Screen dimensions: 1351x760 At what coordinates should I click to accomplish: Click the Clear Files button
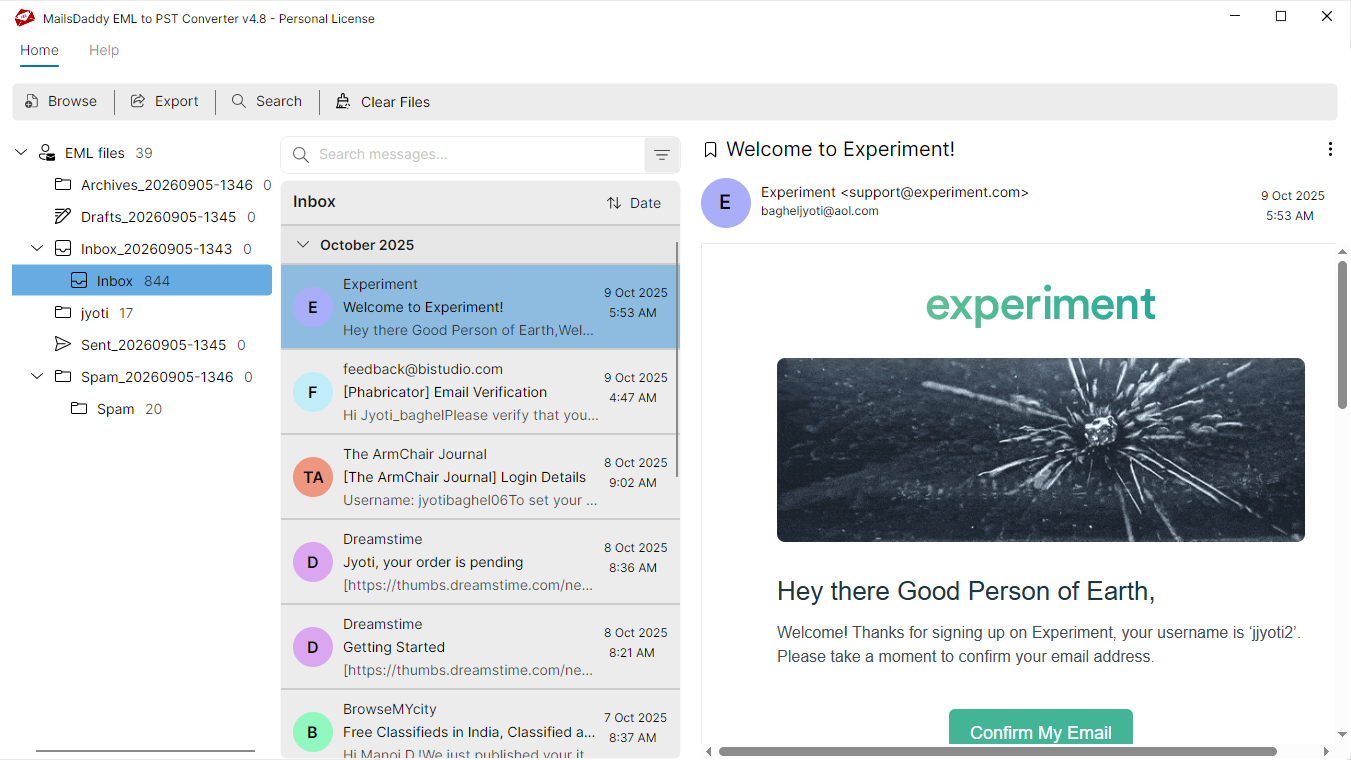coord(383,101)
